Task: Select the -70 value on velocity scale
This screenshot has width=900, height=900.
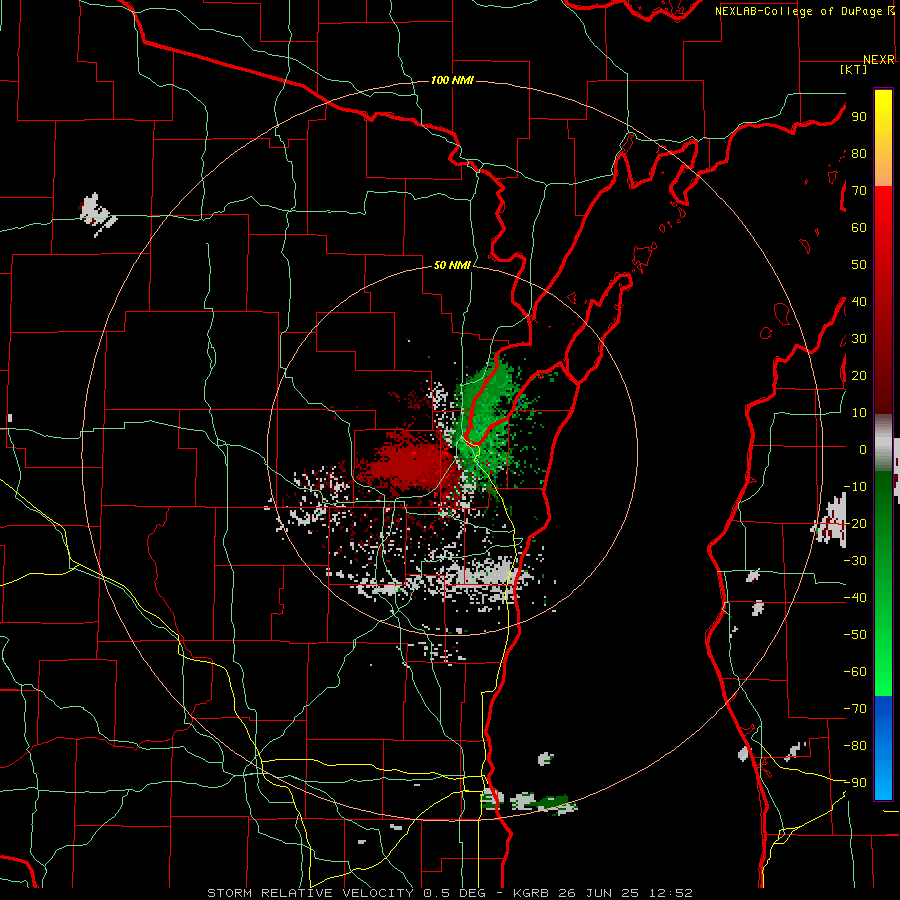Action: pyautogui.click(x=855, y=708)
